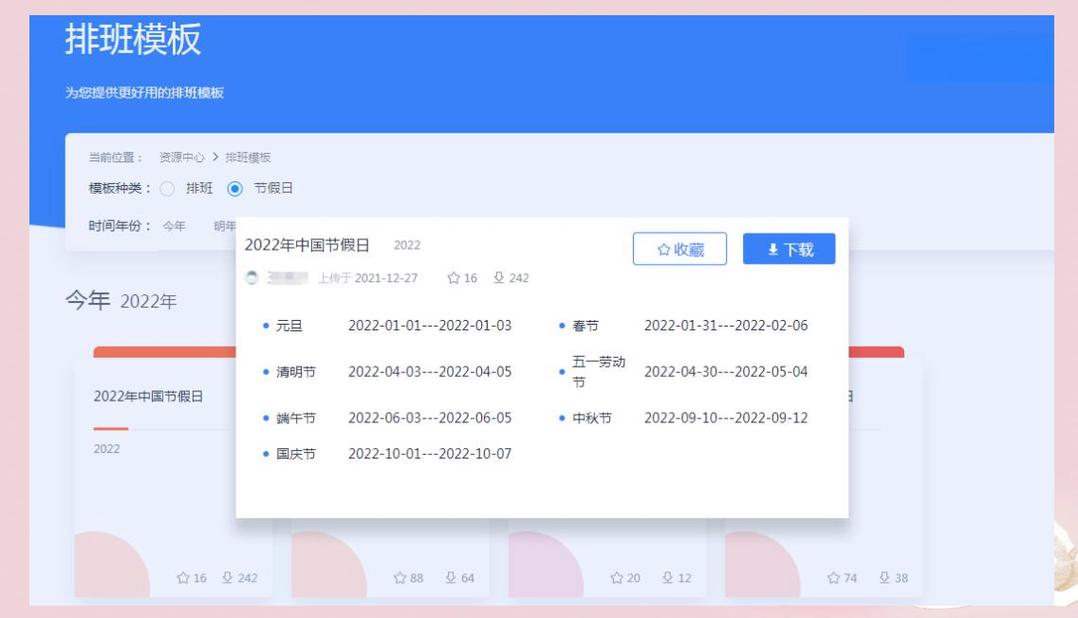
Task: Click download icon beside 12 on third card
Action: pyautogui.click(x=668, y=578)
